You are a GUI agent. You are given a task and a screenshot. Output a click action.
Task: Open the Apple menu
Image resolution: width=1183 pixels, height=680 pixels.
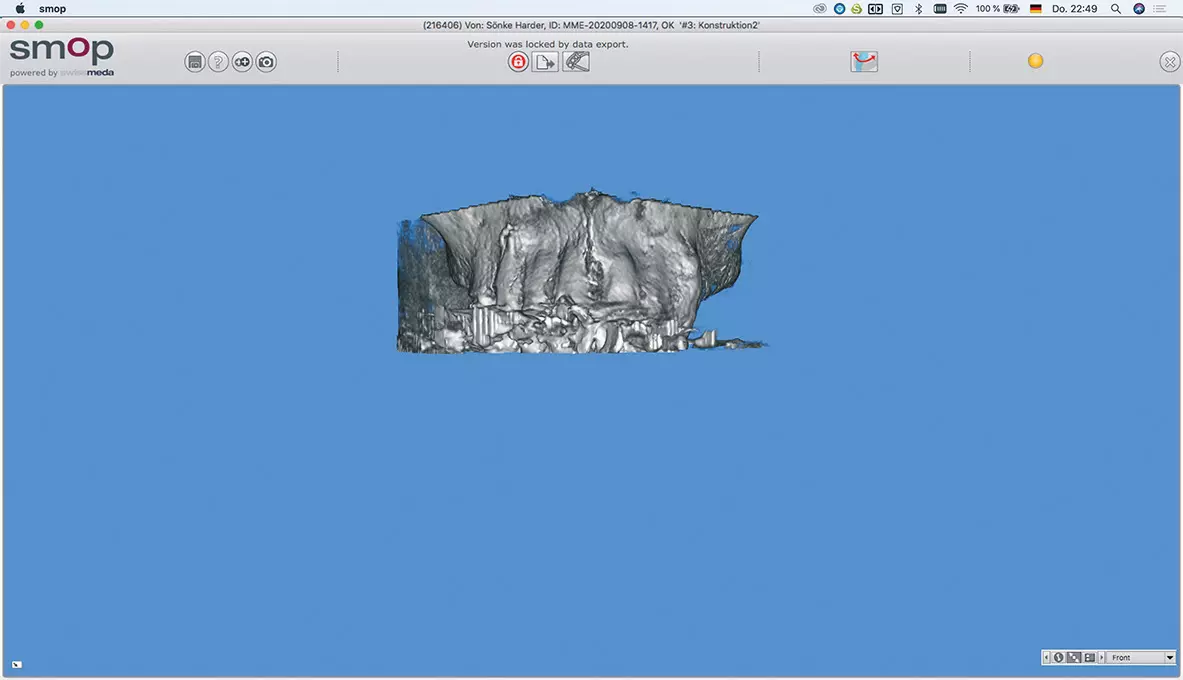[x=20, y=9]
